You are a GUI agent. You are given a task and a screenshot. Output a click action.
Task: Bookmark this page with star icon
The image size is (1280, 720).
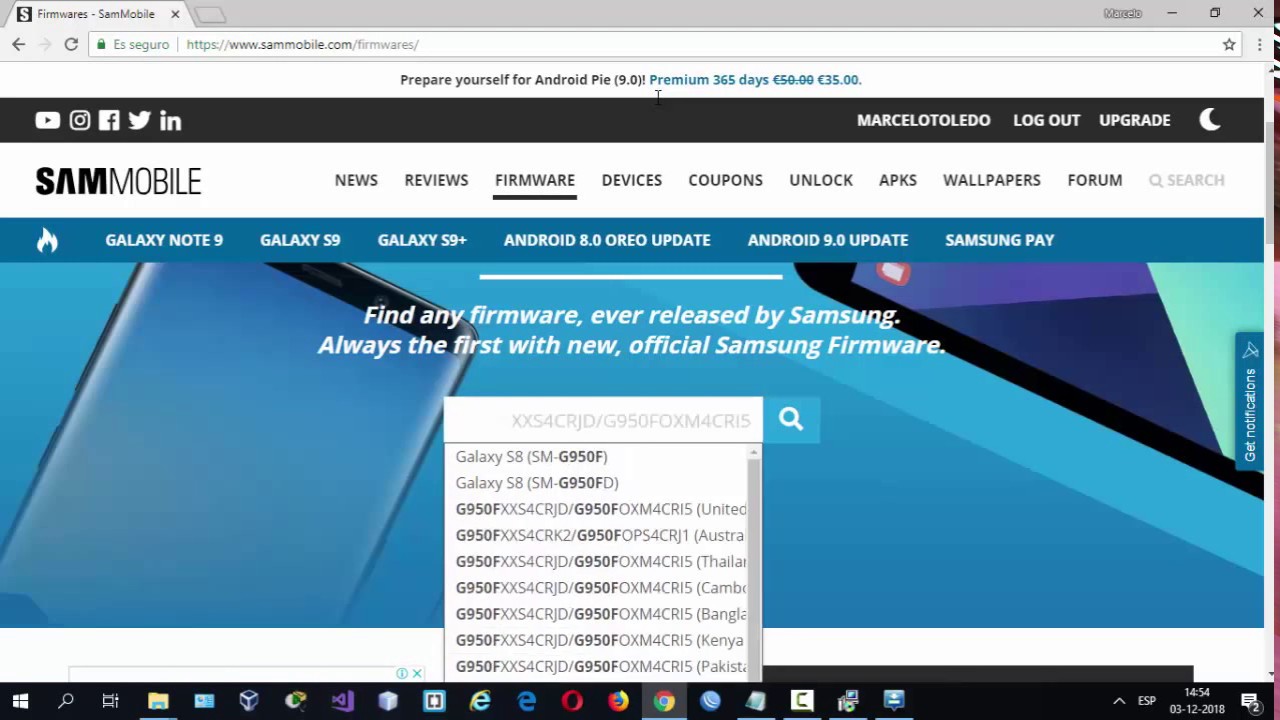point(1229,44)
